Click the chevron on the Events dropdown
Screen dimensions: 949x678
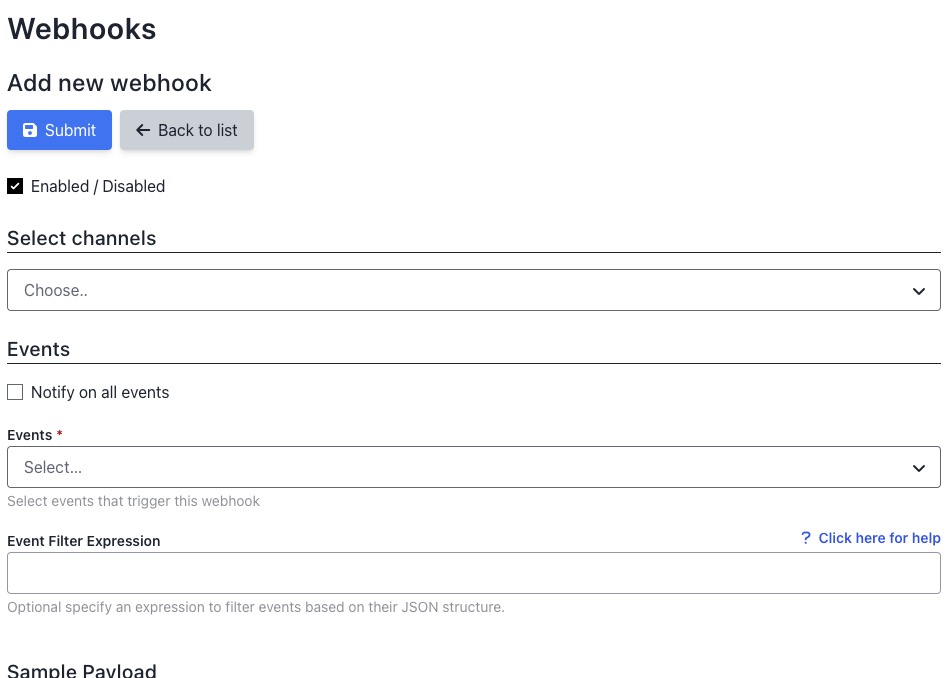tap(918, 467)
